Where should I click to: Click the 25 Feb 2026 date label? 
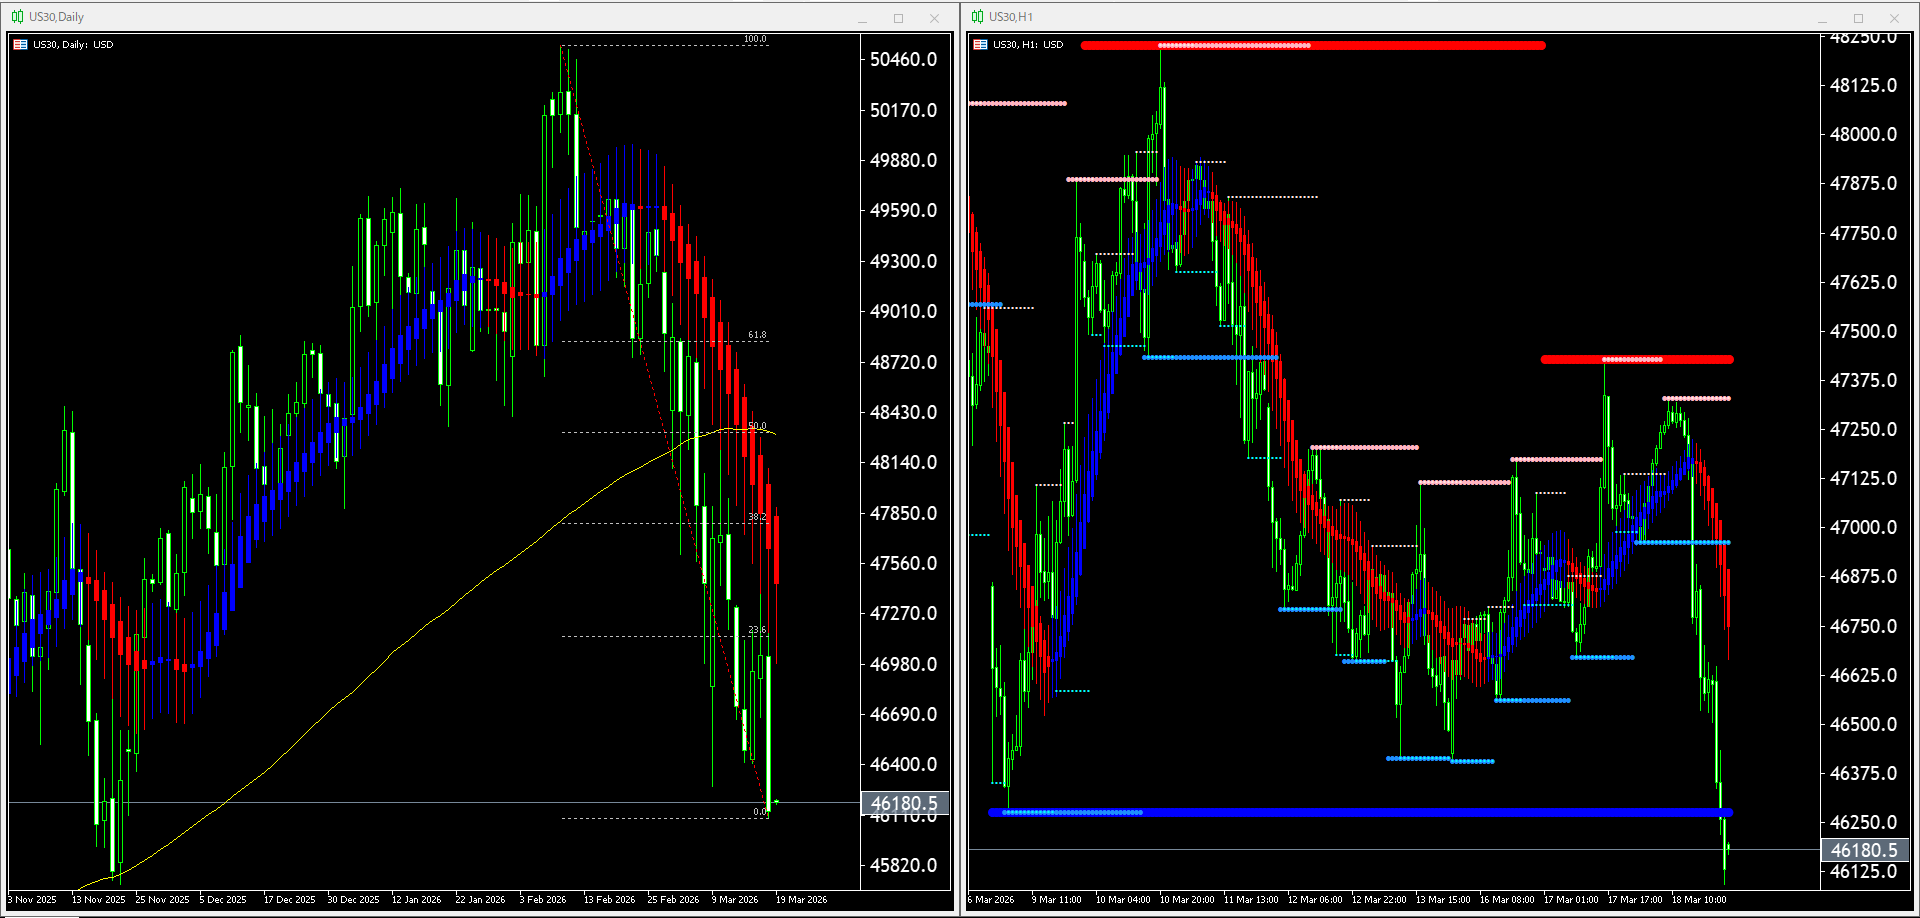(x=674, y=900)
